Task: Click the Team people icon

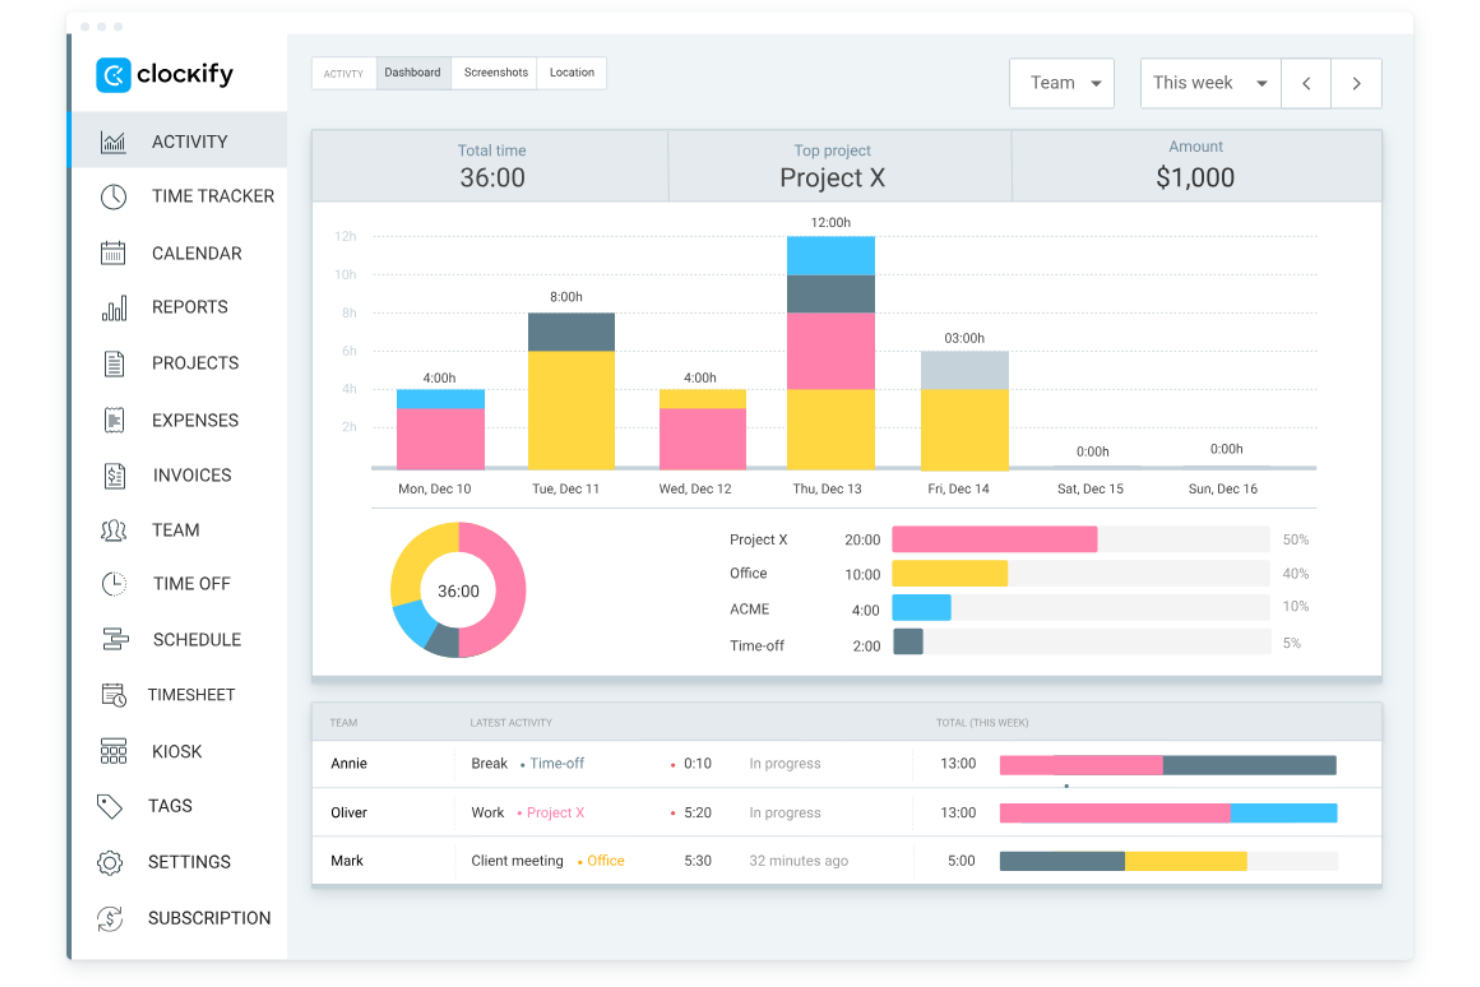Action: point(114,531)
